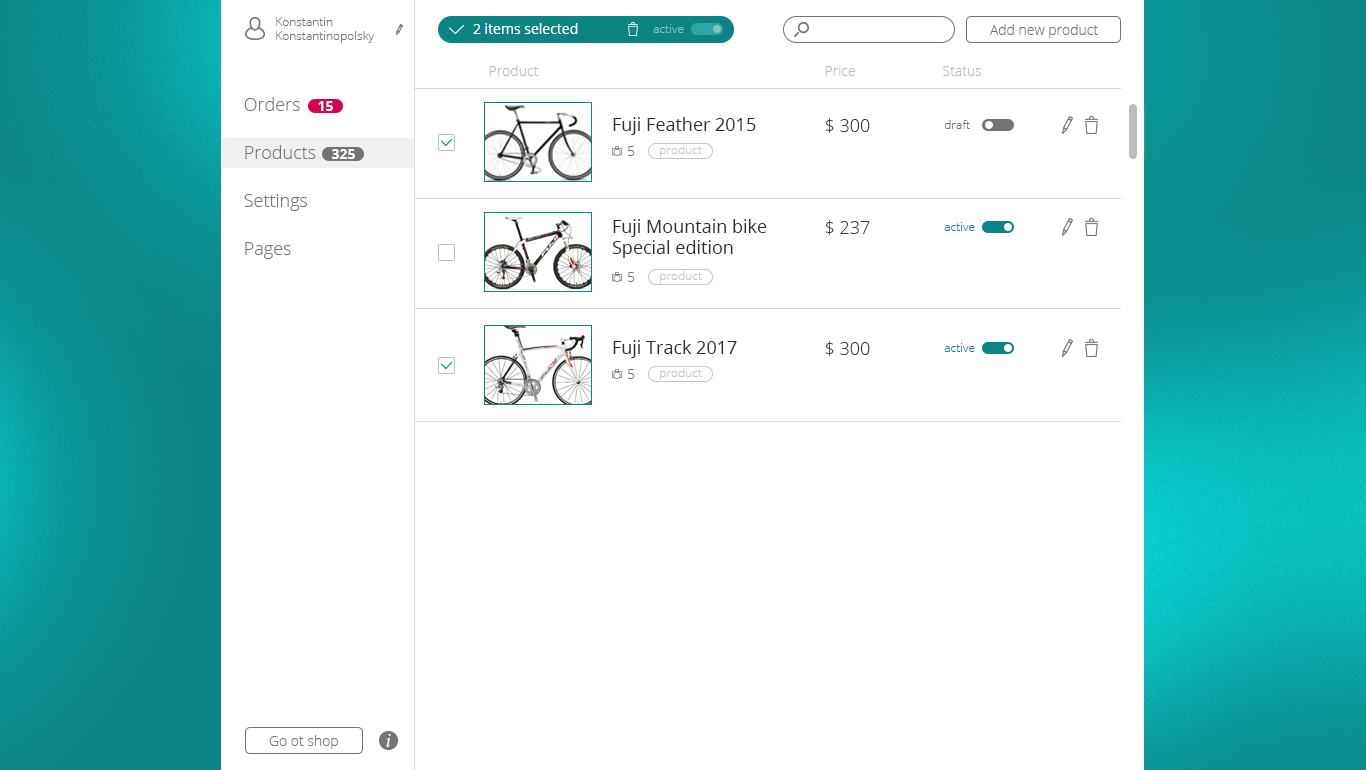The image size is (1366, 770).
Task: Edit Fuji Mountain bike Special edition
Action: click(x=1067, y=227)
